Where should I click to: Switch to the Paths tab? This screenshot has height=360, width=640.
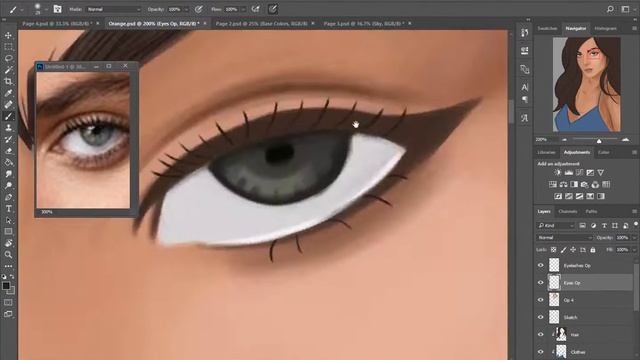pyautogui.click(x=591, y=211)
